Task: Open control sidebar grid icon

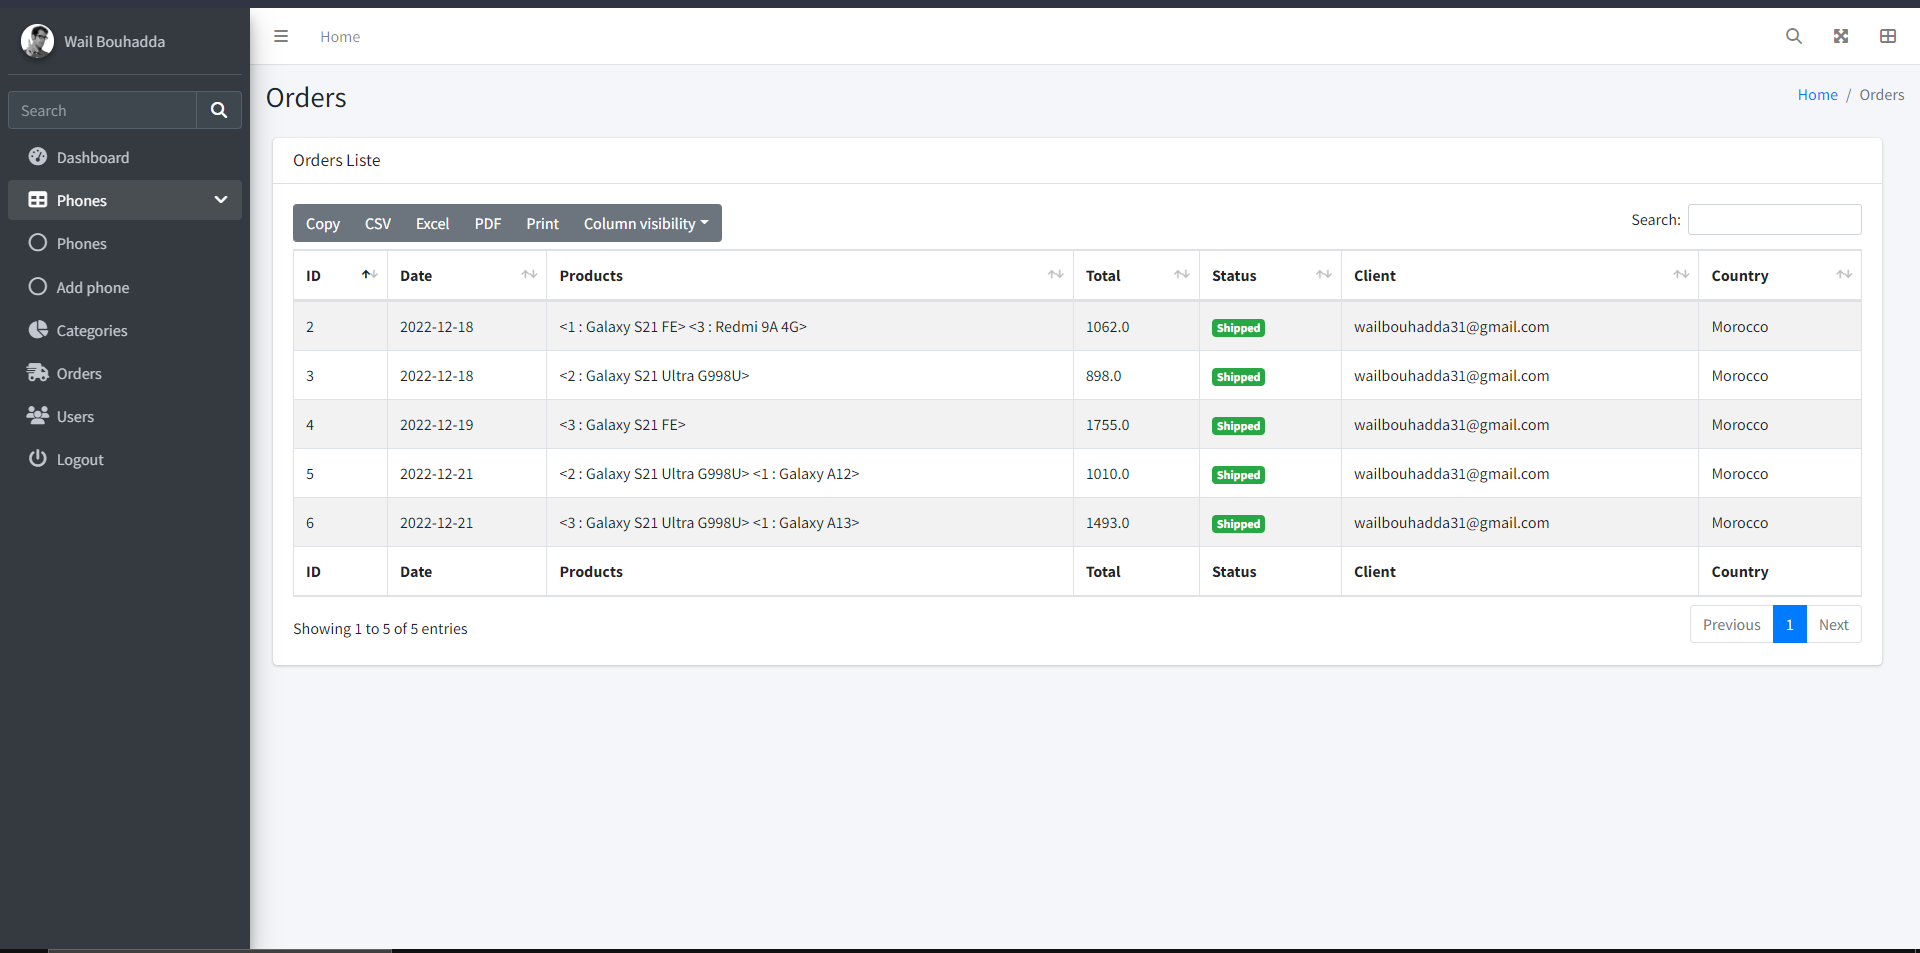Action: (1888, 37)
